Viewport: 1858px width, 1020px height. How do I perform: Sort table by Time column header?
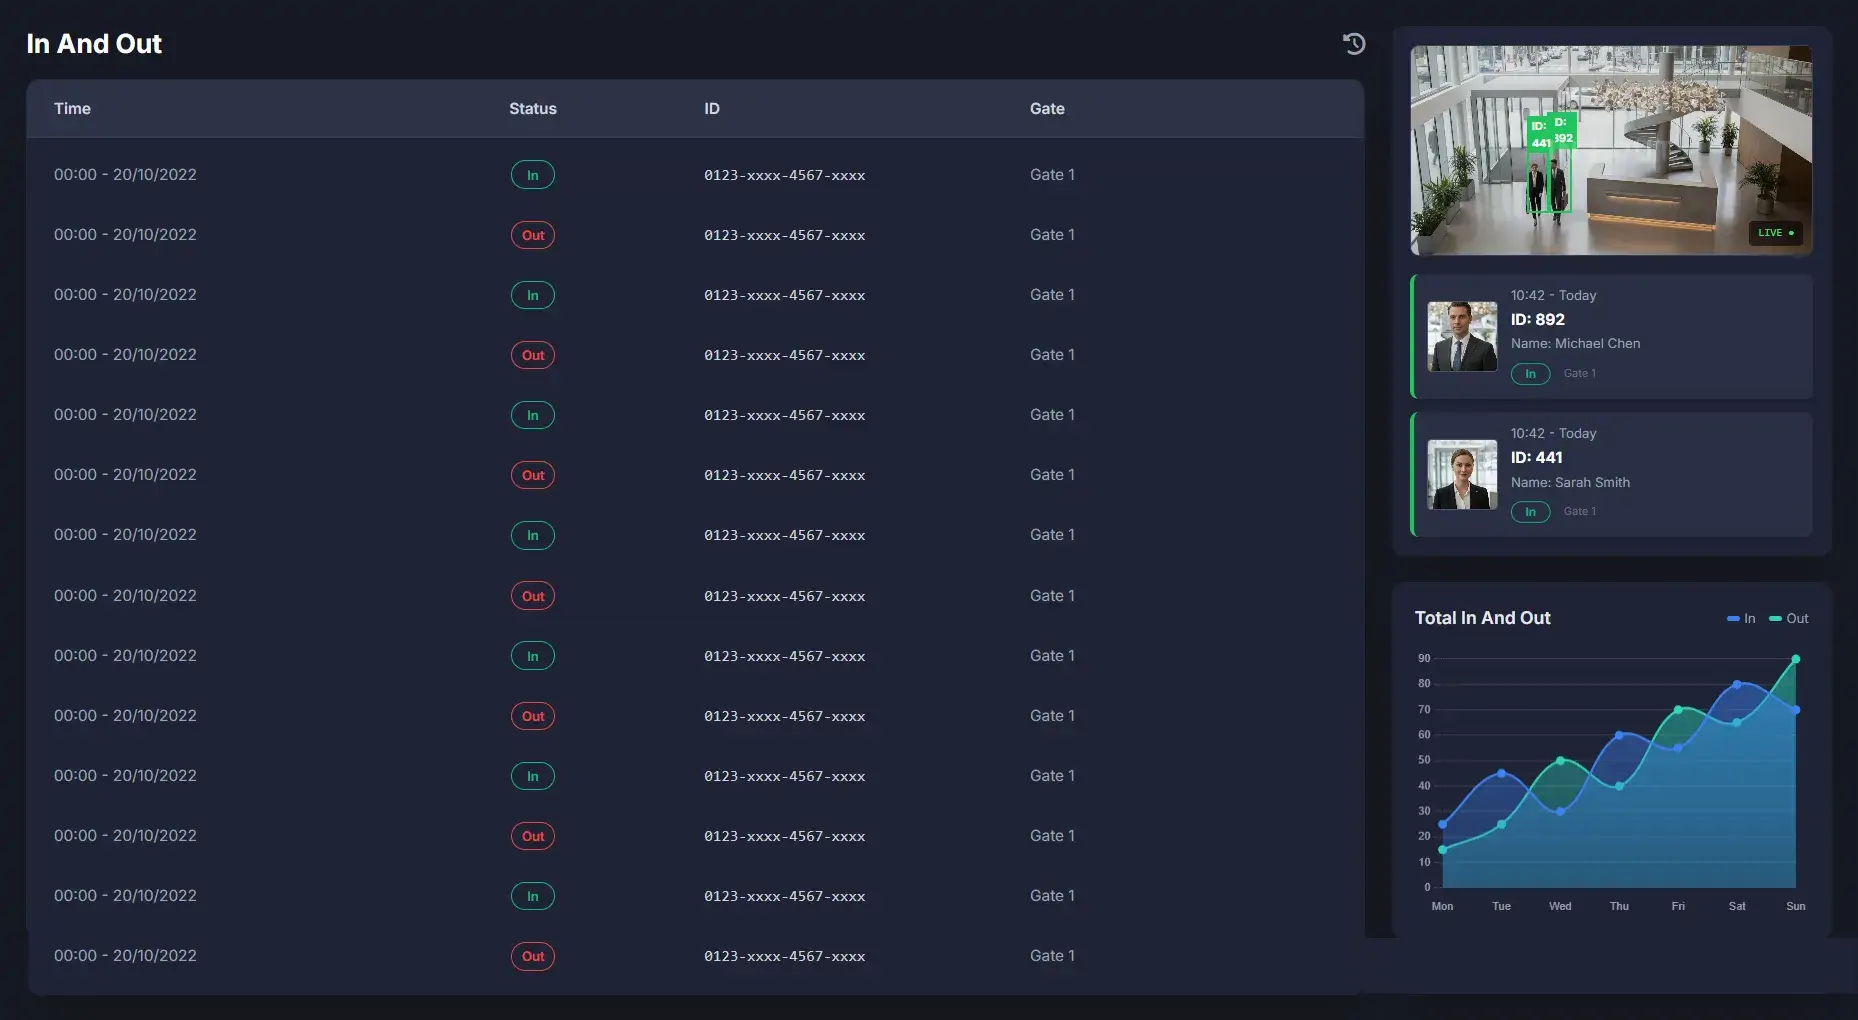pos(72,108)
